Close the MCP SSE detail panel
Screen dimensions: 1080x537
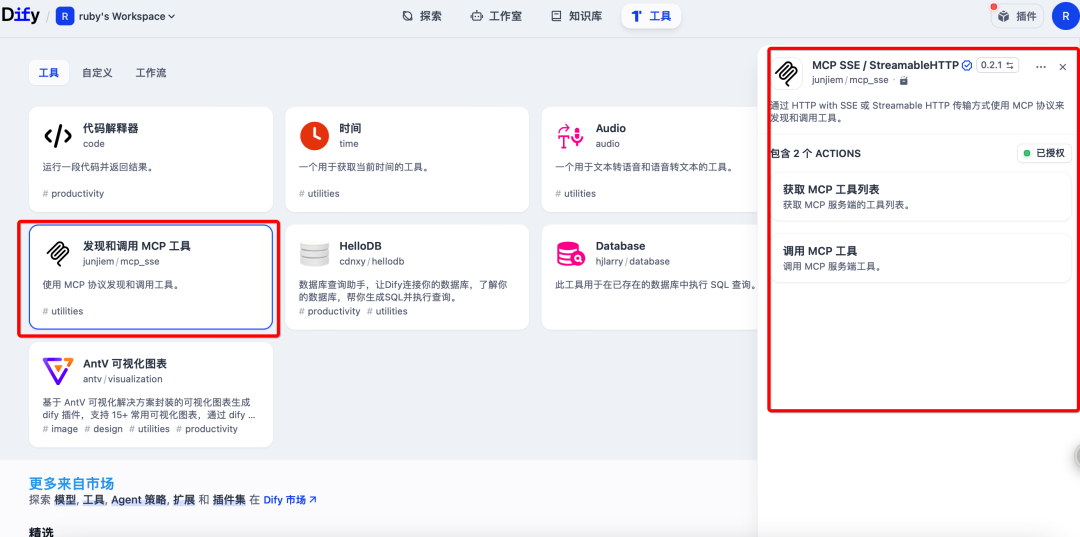tap(1062, 67)
